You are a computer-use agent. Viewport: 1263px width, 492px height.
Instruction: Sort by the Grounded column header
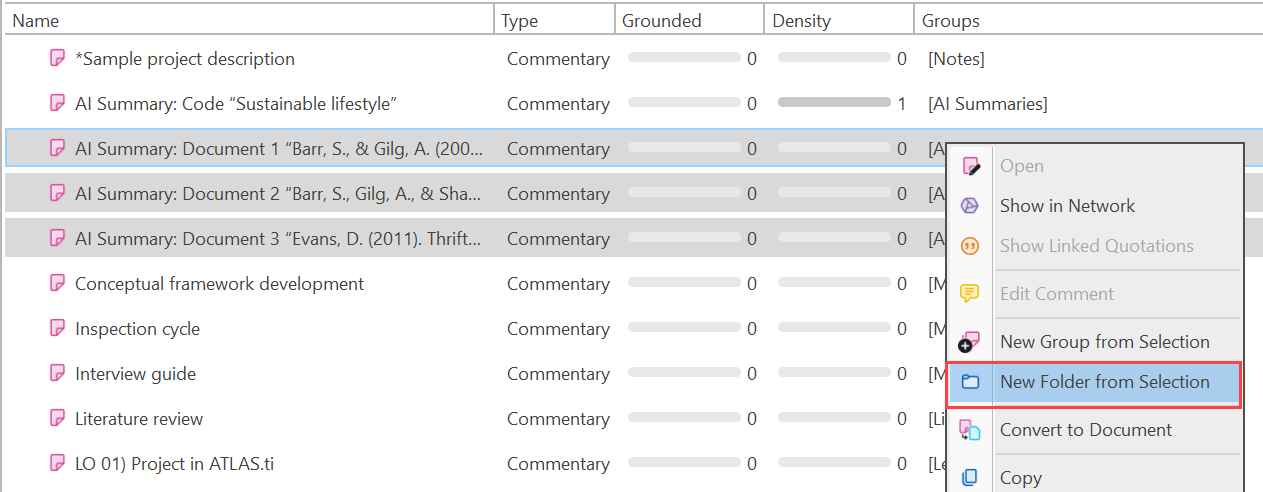(x=661, y=20)
